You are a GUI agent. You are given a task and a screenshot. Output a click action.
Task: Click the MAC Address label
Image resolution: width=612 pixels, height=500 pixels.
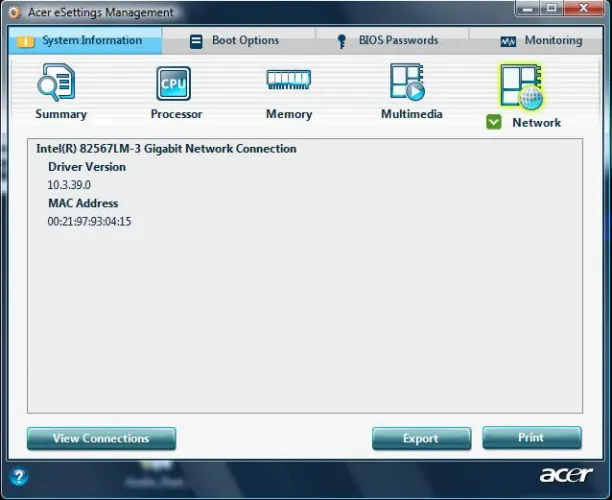click(83, 203)
